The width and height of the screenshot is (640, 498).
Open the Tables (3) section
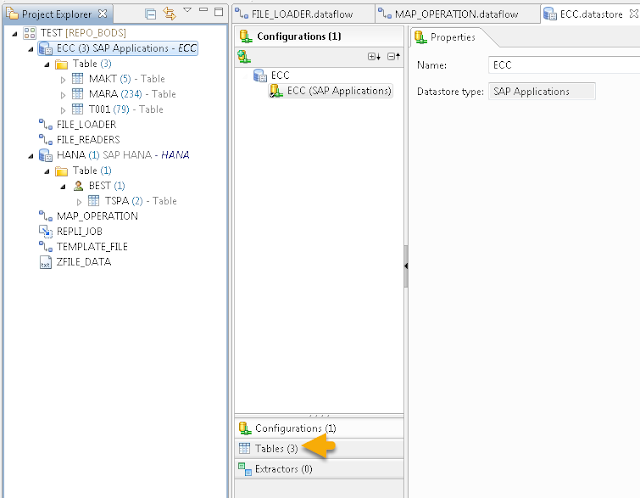pos(319,448)
